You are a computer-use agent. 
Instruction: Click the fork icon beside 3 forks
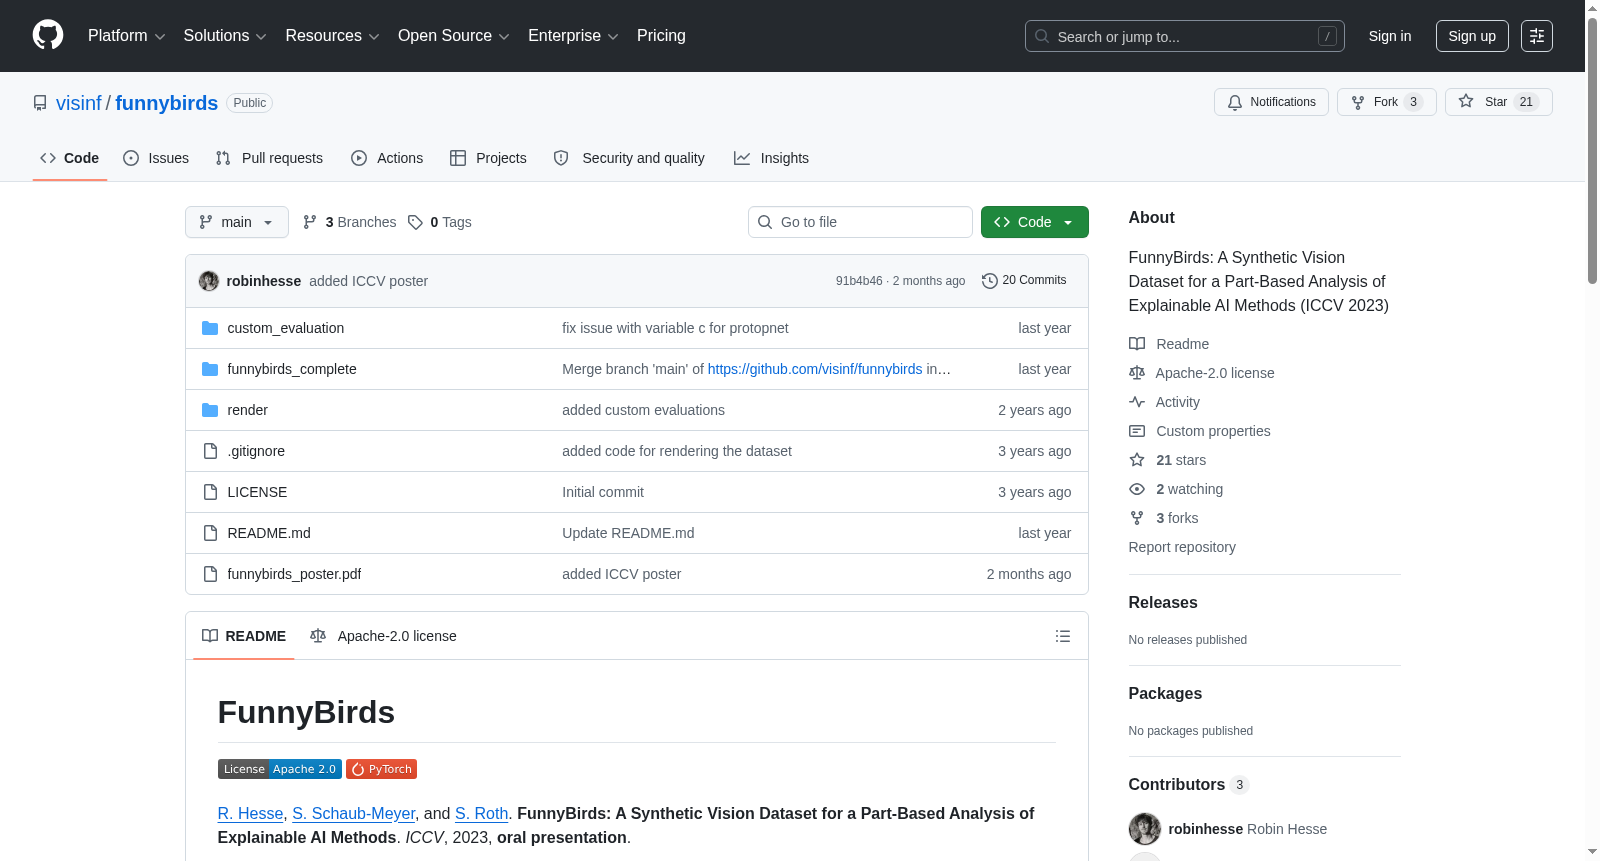pyautogui.click(x=1137, y=518)
